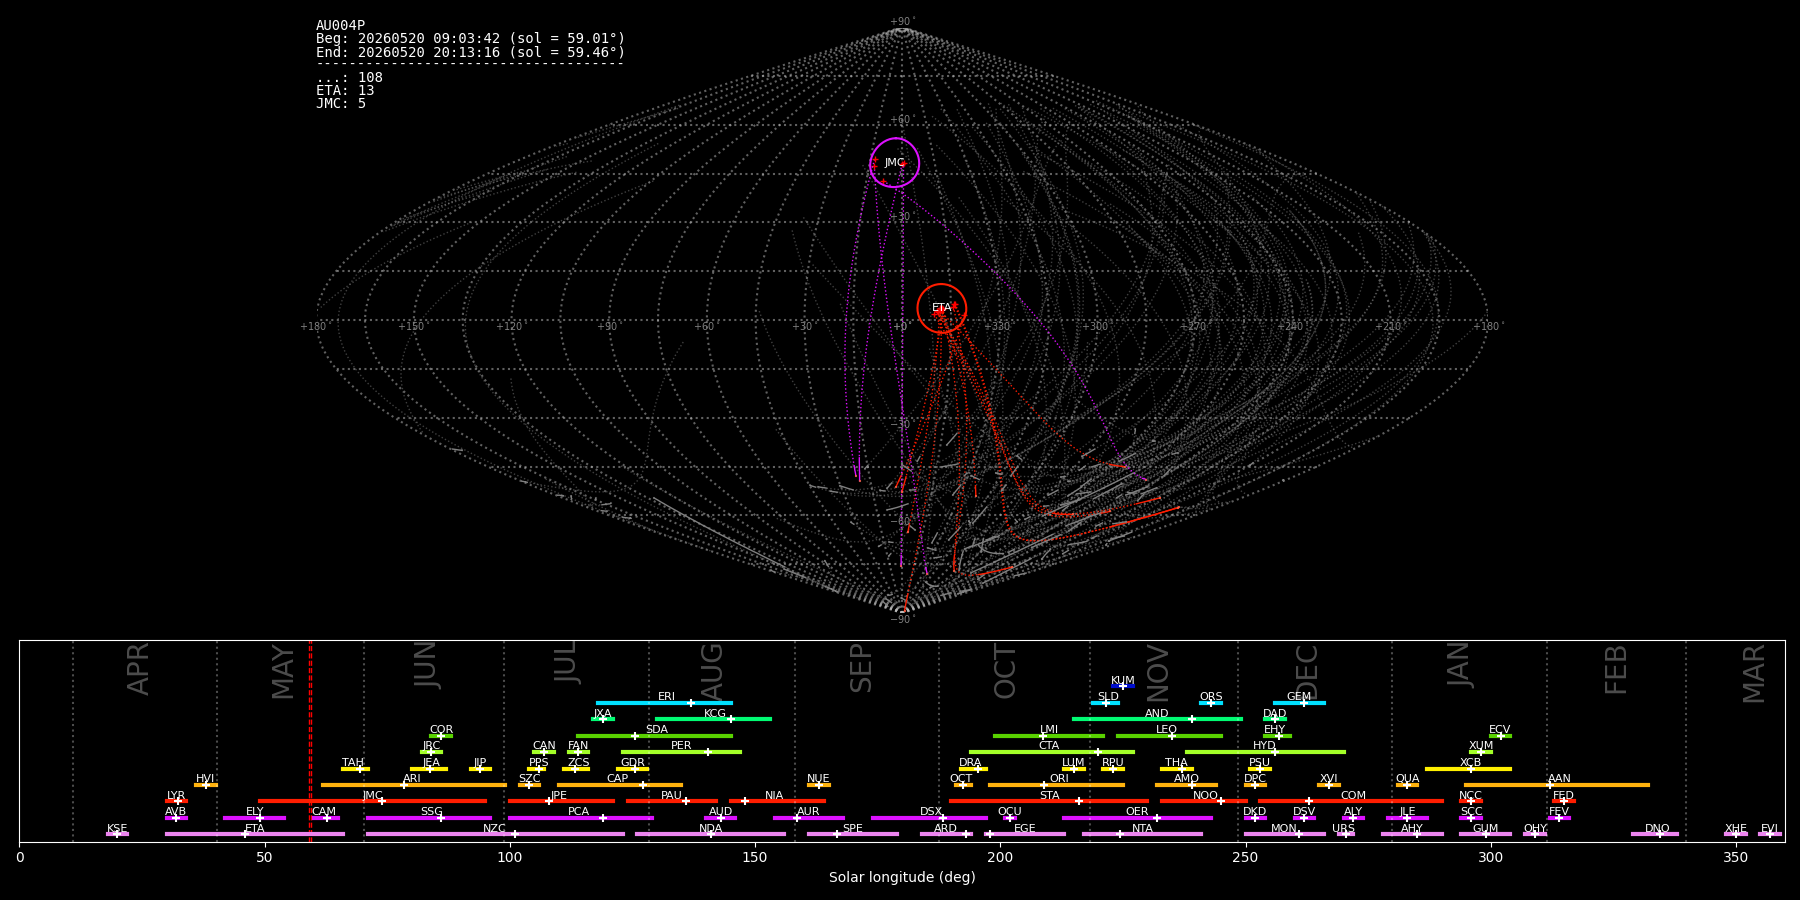Select the GEM shower bar in timeline
Image resolution: width=1800 pixels, height=900 pixels.
coord(1299,703)
